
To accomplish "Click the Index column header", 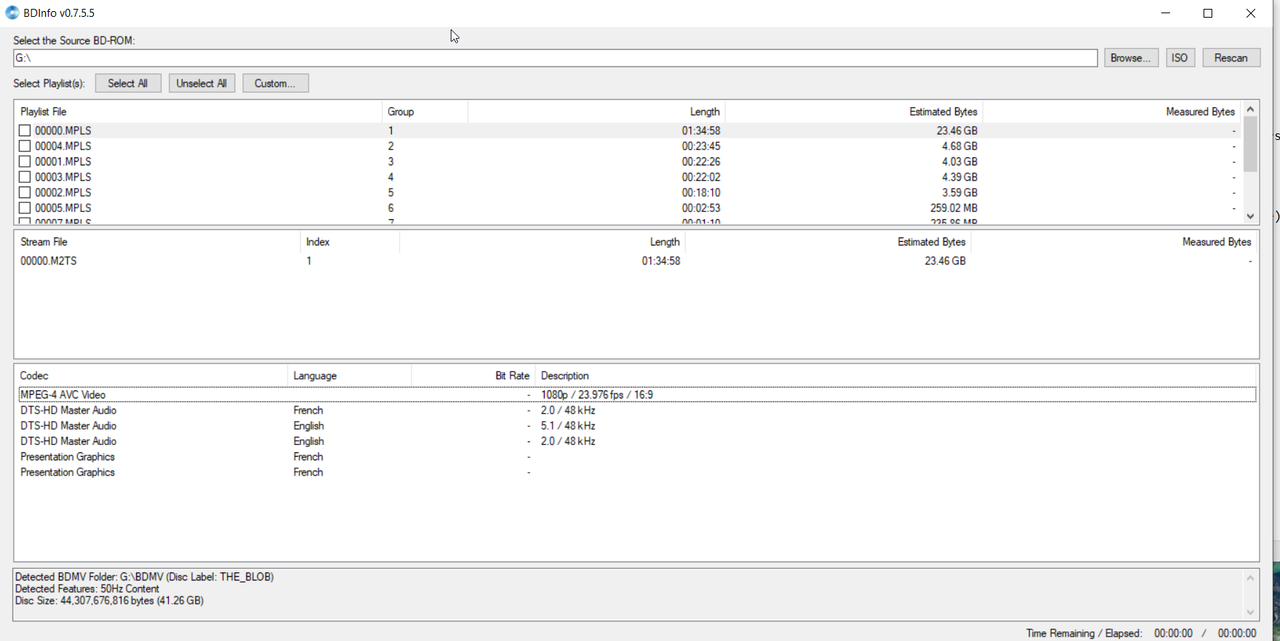I will pos(349,242).
